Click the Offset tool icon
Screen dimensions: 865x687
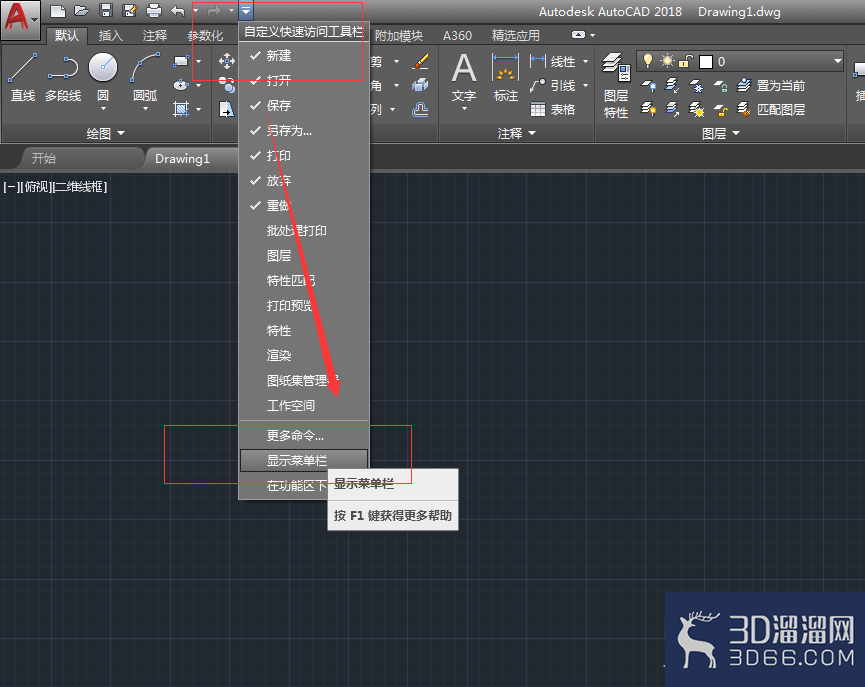[420, 109]
